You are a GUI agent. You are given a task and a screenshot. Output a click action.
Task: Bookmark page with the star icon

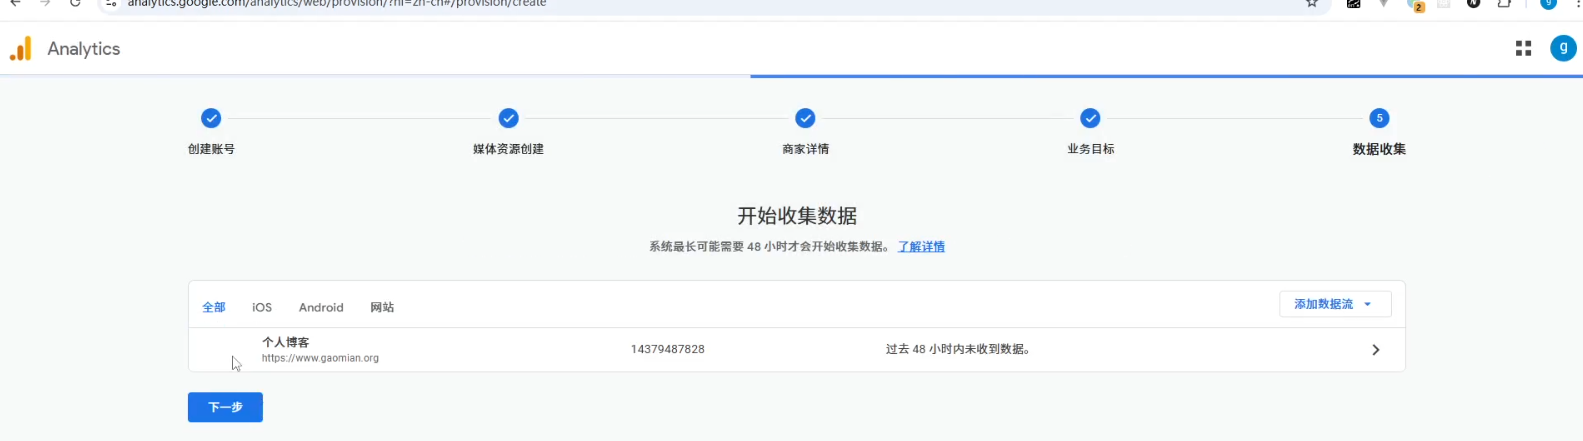(x=1311, y=3)
